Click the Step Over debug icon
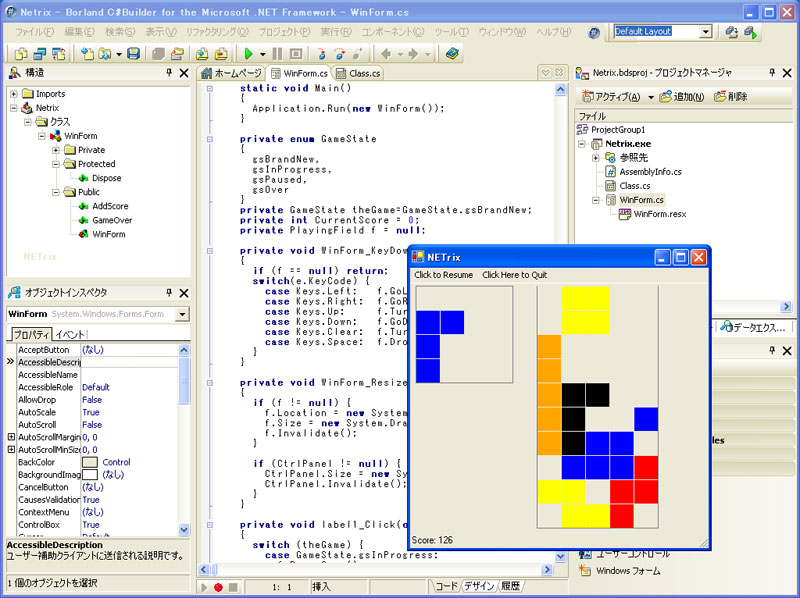 (340, 54)
